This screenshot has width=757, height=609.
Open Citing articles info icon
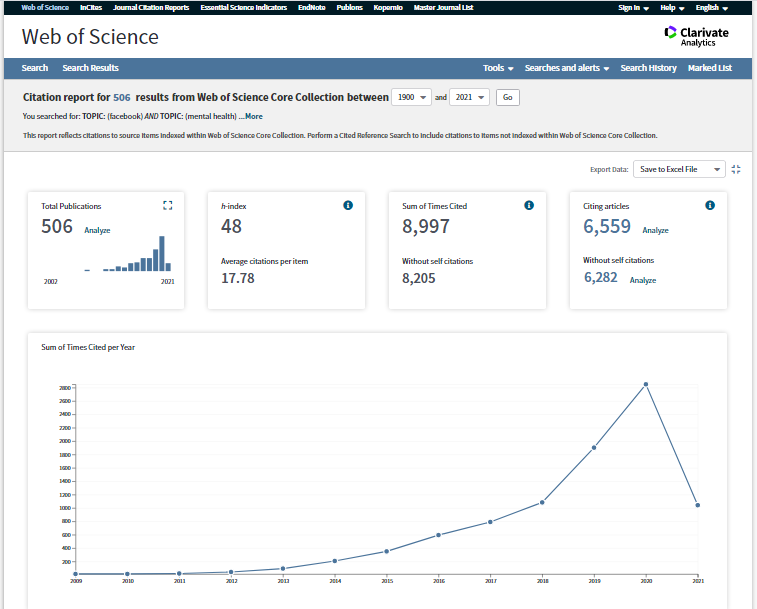tap(710, 205)
